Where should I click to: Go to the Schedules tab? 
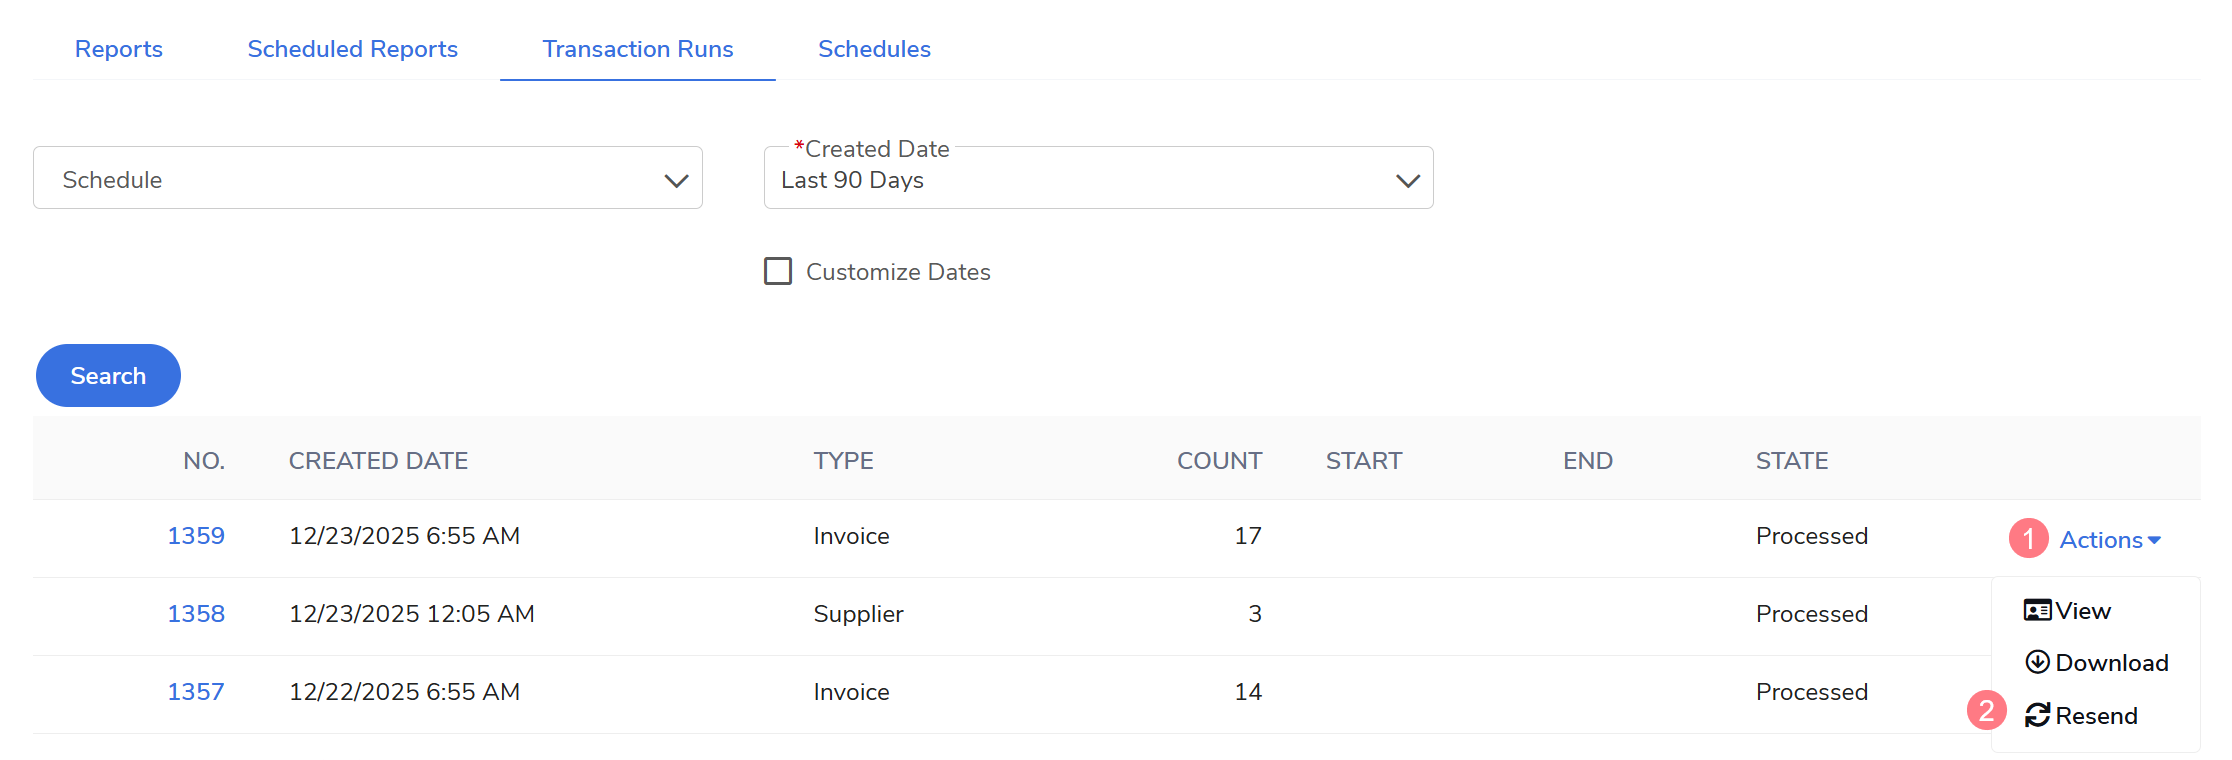click(x=874, y=49)
